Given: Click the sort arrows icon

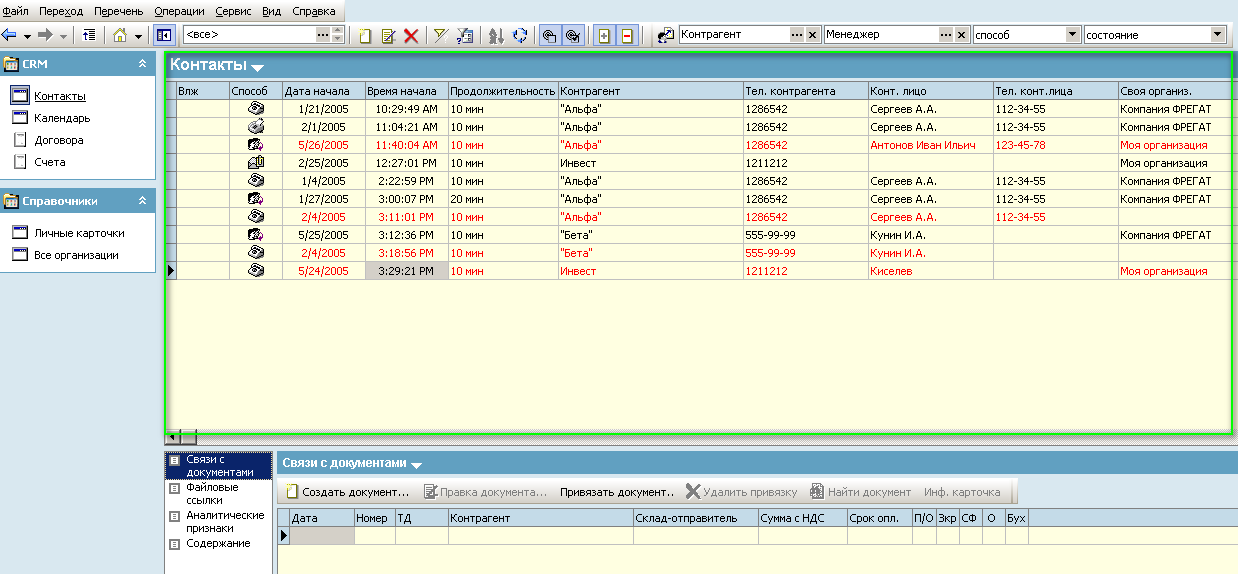Looking at the screenshot, I should tap(496, 36).
